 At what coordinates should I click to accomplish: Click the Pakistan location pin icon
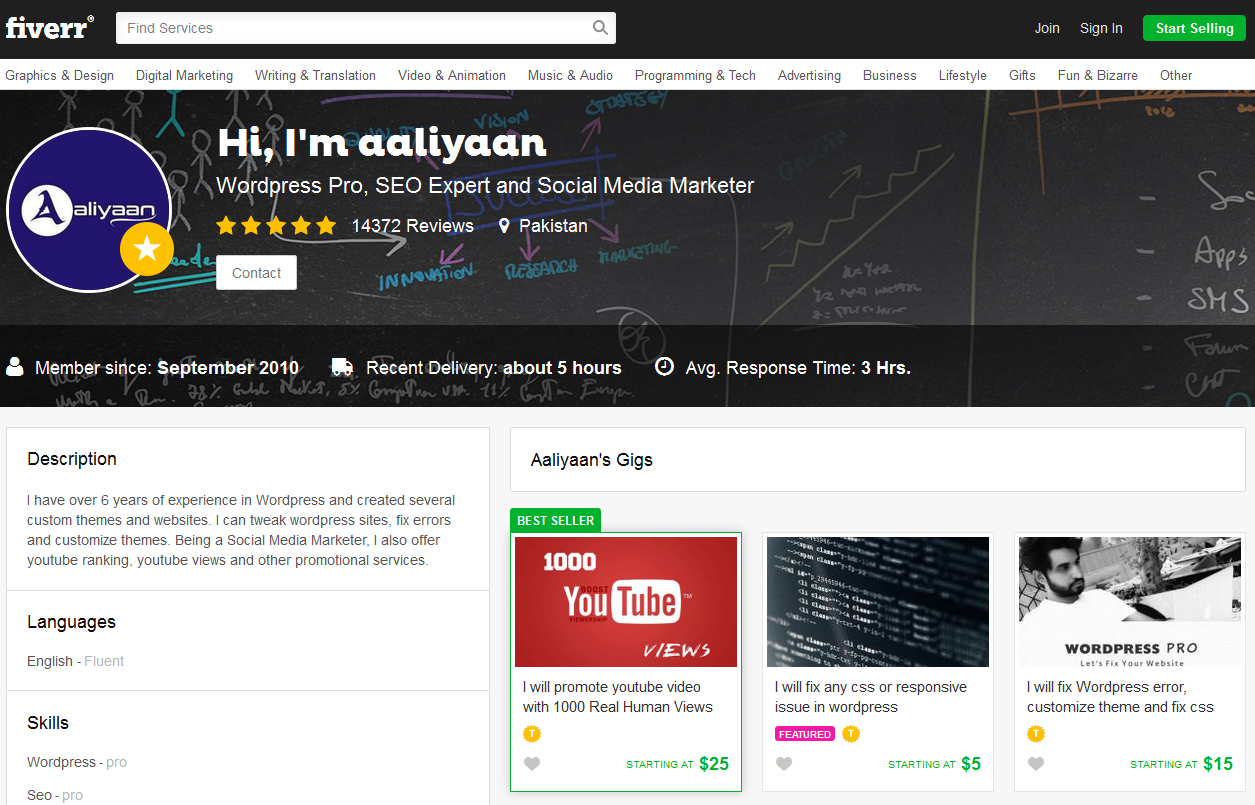pyautogui.click(x=504, y=226)
